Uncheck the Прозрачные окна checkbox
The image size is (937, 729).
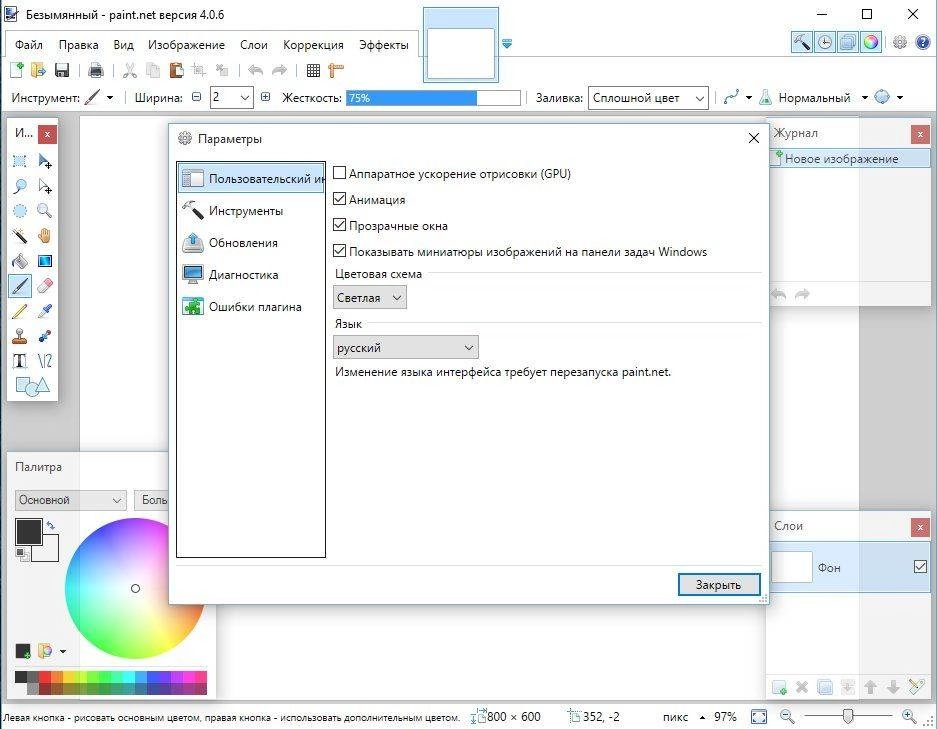click(339, 225)
